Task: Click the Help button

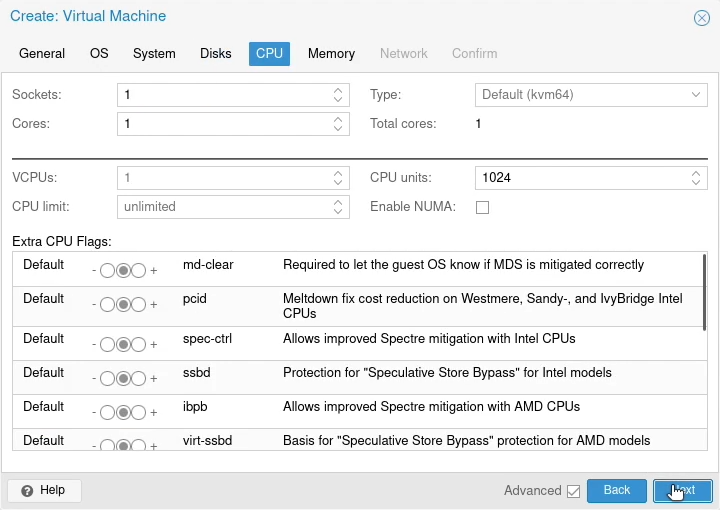Action: (44, 490)
